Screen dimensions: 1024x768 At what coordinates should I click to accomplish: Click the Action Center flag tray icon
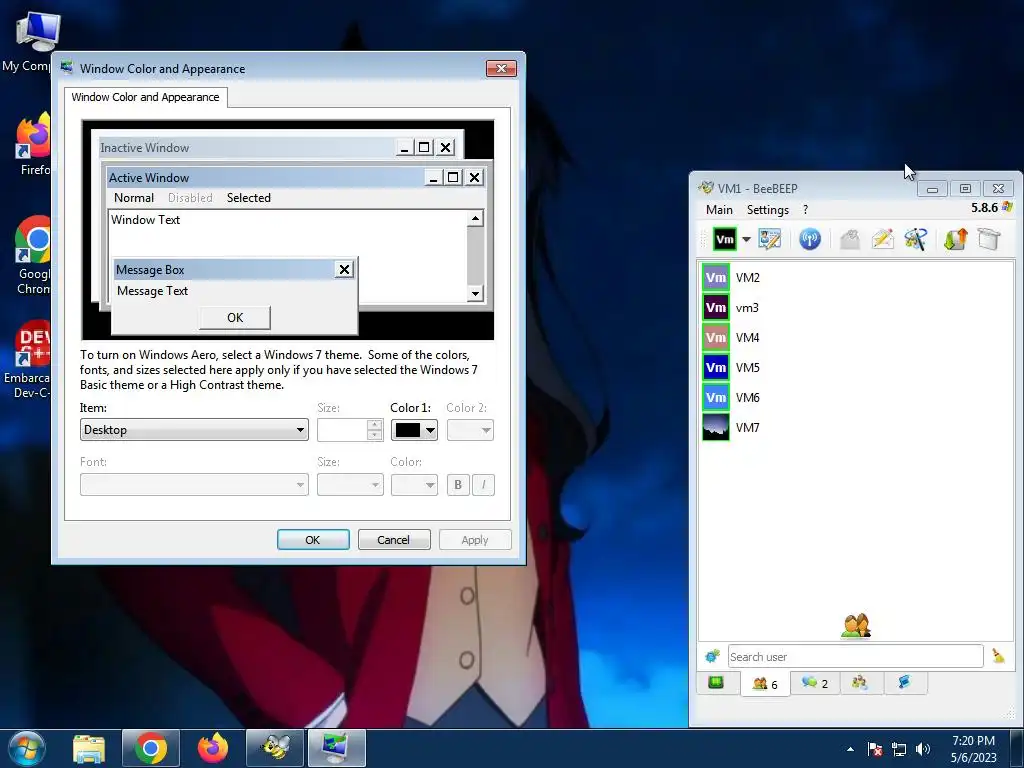pyautogui.click(x=875, y=750)
